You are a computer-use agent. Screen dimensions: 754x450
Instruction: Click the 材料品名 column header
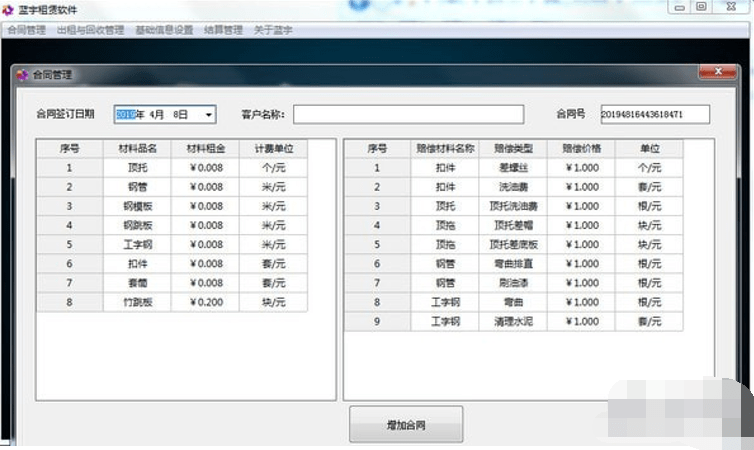point(138,149)
